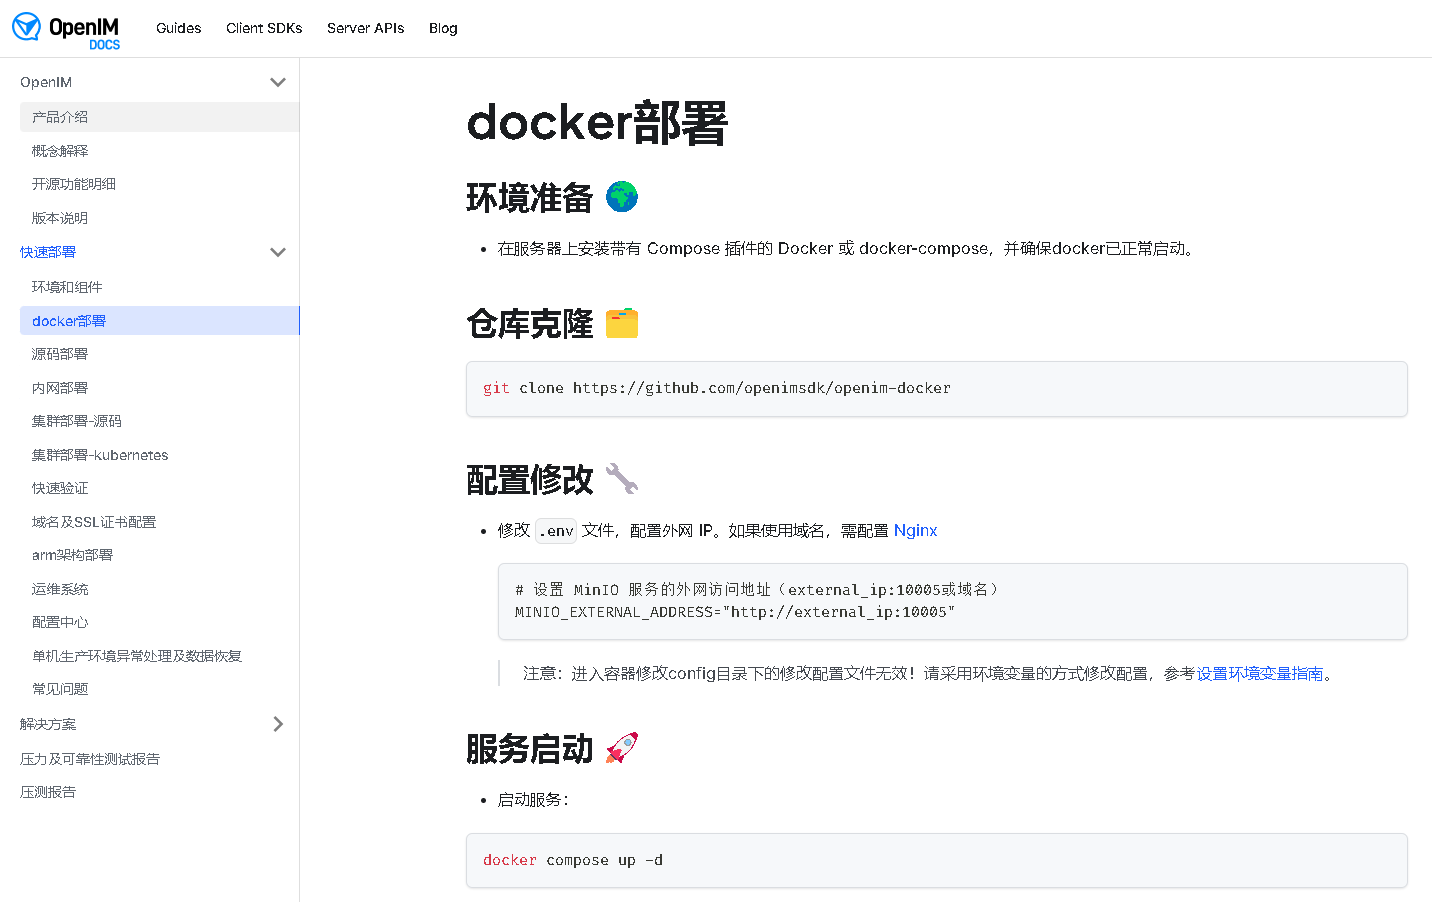
Task: Expand the 解决方案 section chevron
Action: (x=278, y=724)
